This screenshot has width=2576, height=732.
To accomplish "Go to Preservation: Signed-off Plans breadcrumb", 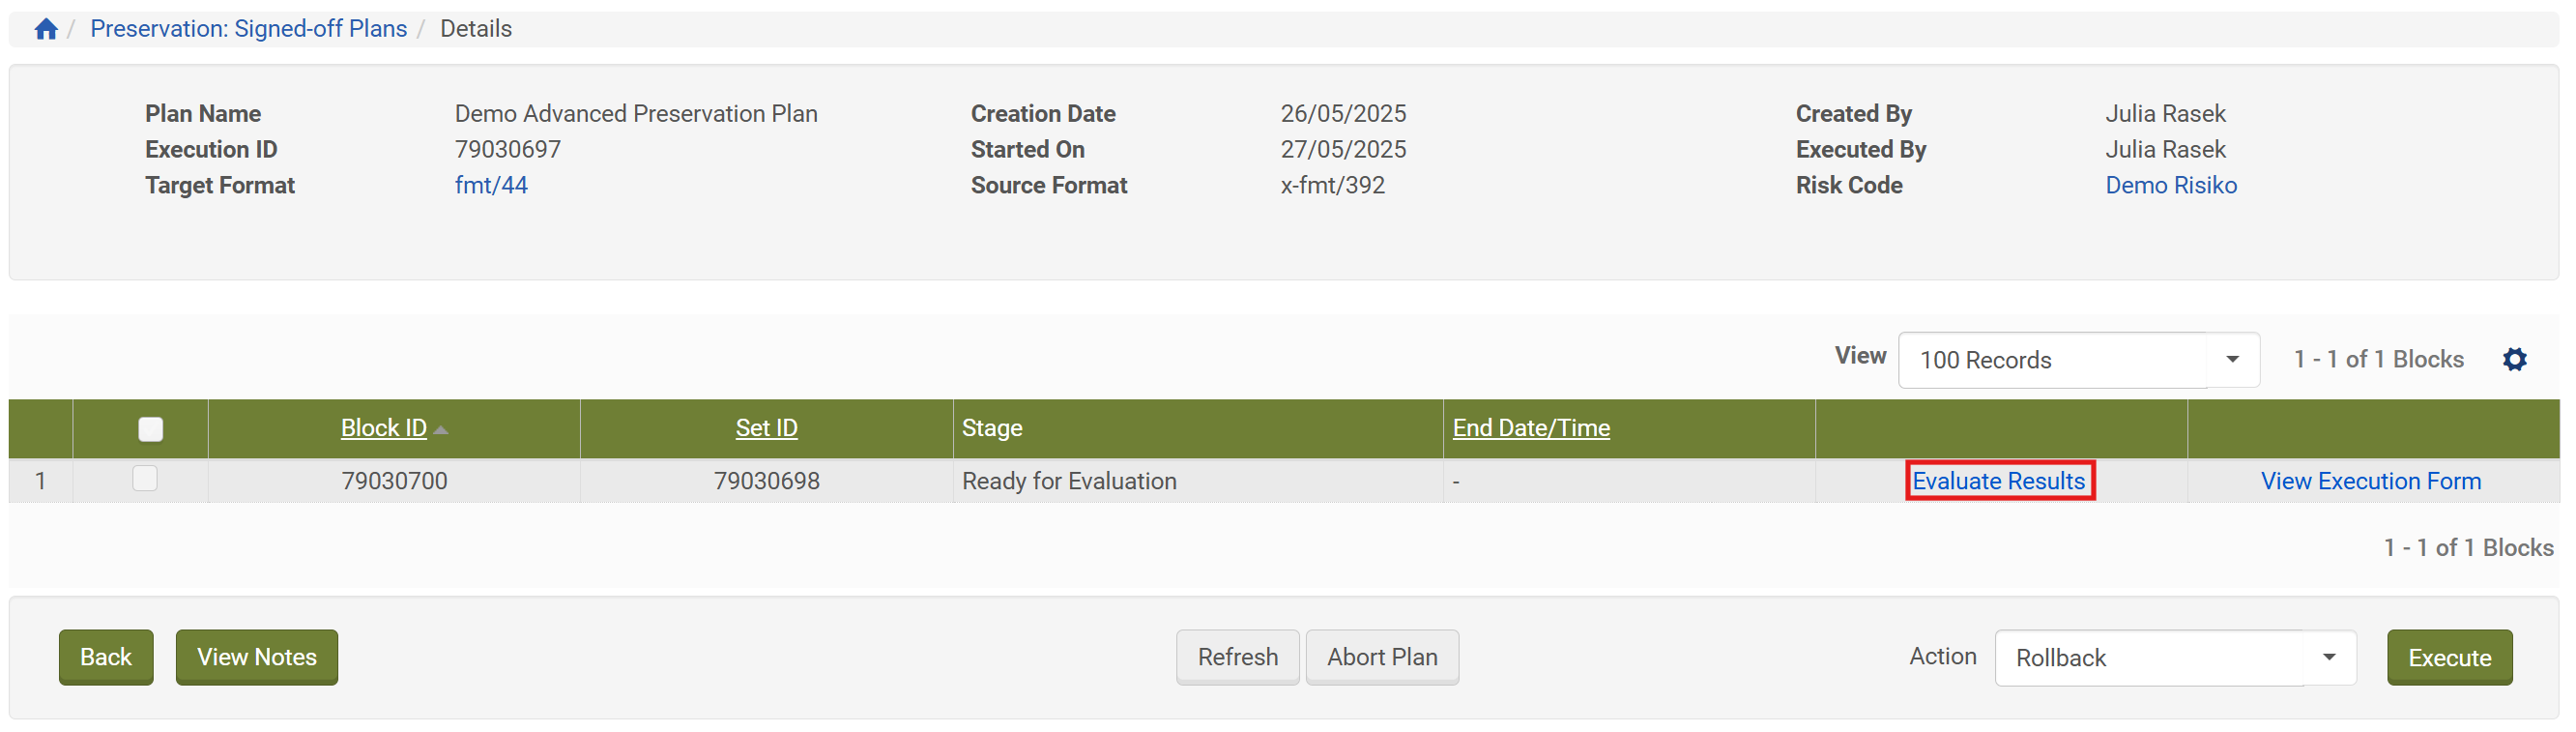I will click(x=248, y=29).
